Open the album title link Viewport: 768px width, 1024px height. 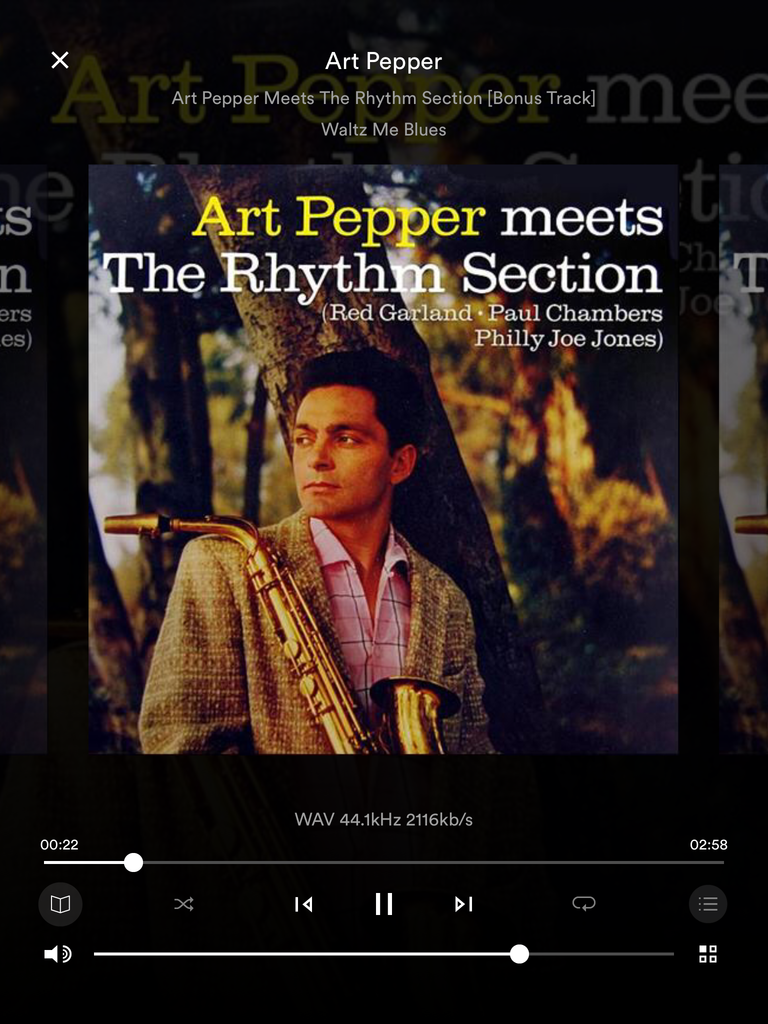click(384, 98)
